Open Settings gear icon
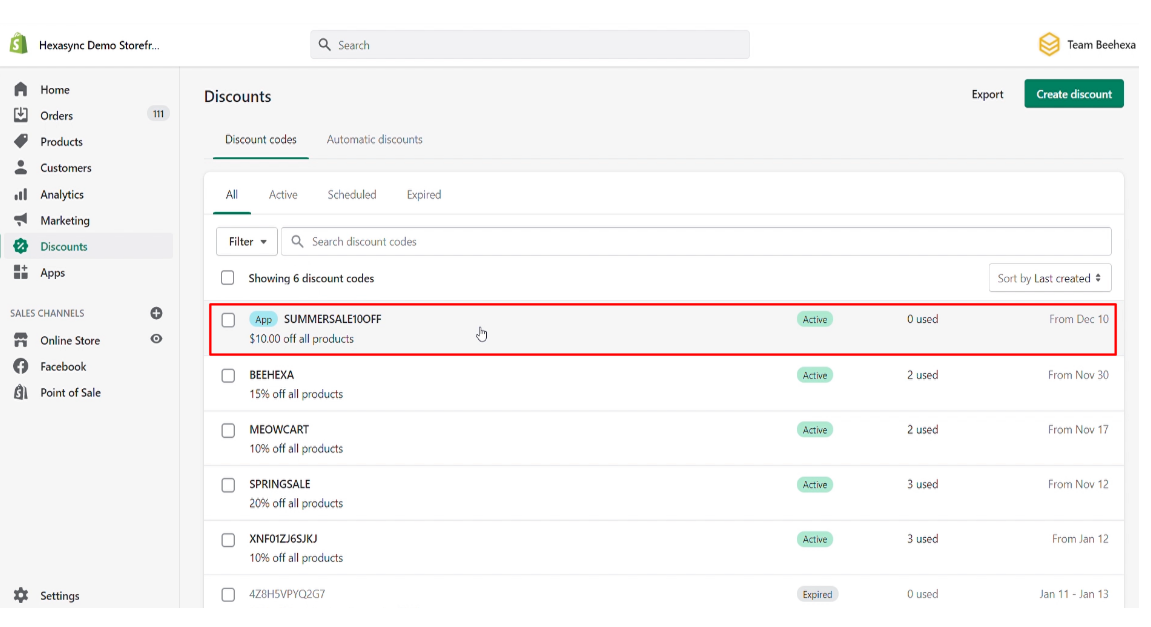Image resolution: width=1151 pixels, height=627 pixels. click(21, 595)
